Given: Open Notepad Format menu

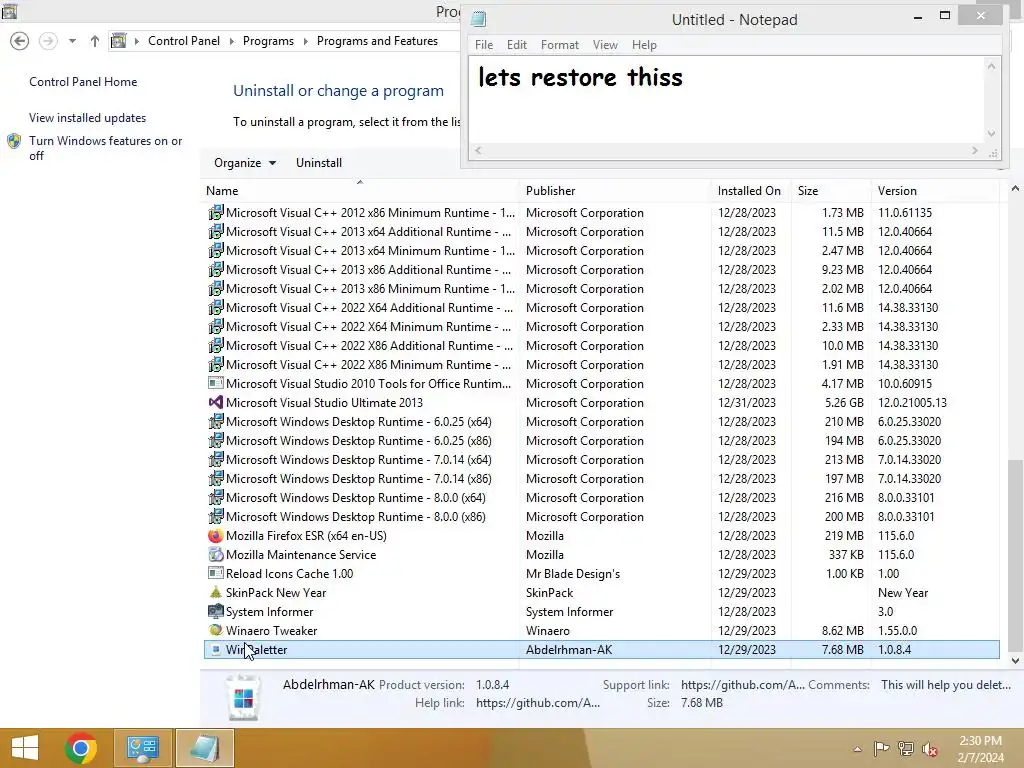Looking at the screenshot, I should (560, 44).
